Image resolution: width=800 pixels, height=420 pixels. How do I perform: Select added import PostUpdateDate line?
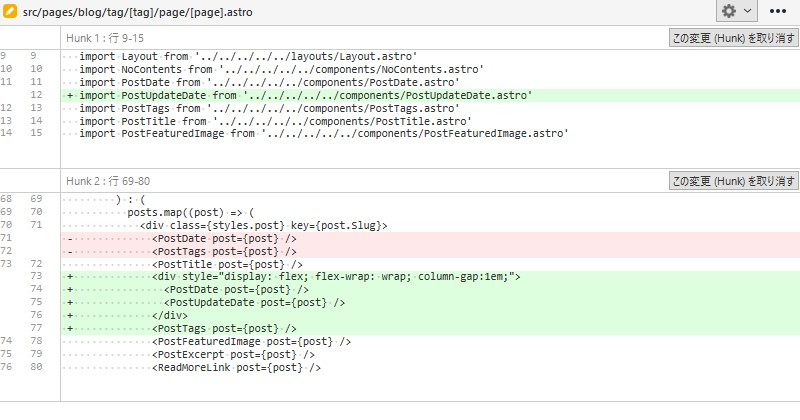[x=305, y=95]
